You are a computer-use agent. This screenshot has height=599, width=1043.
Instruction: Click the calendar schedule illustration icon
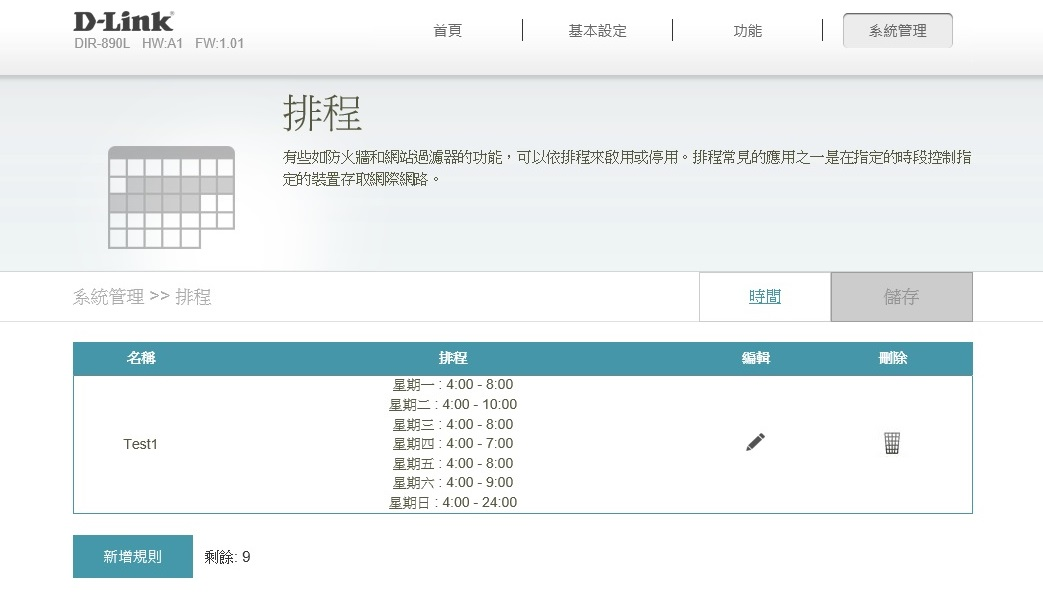(170, 198)
